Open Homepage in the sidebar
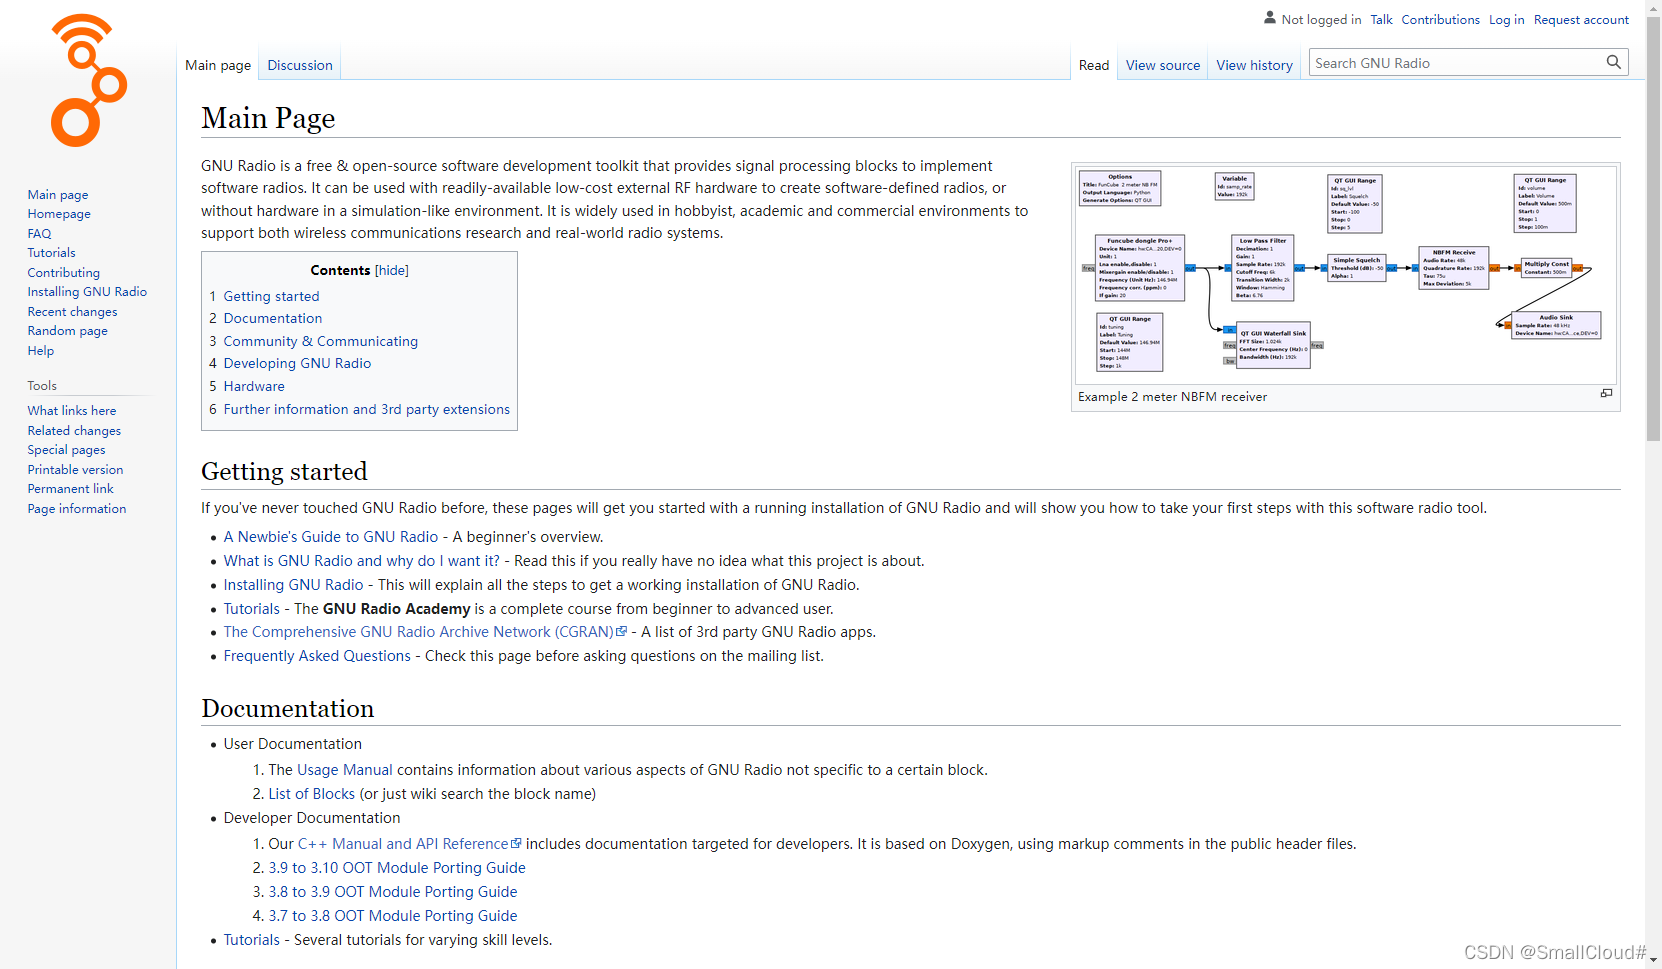1662x969 pixels. [x=59, y=214]
